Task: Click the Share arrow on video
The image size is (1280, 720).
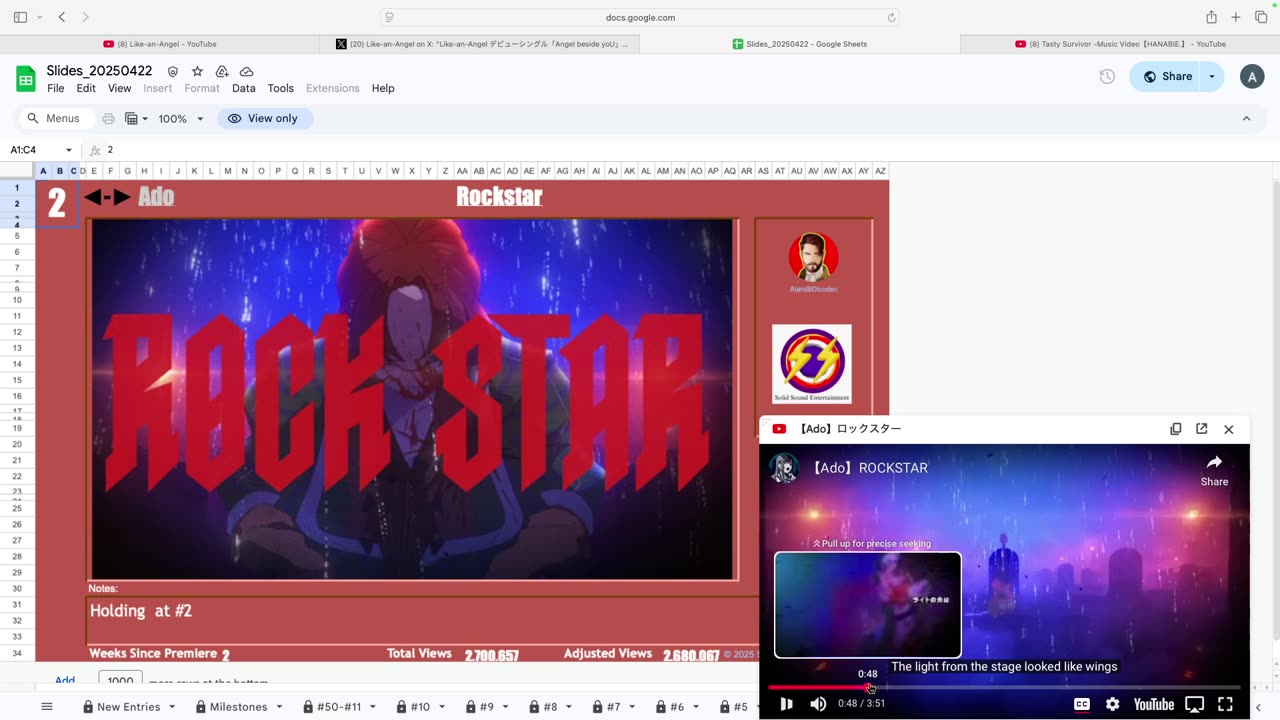Action: coord(1214,469)
